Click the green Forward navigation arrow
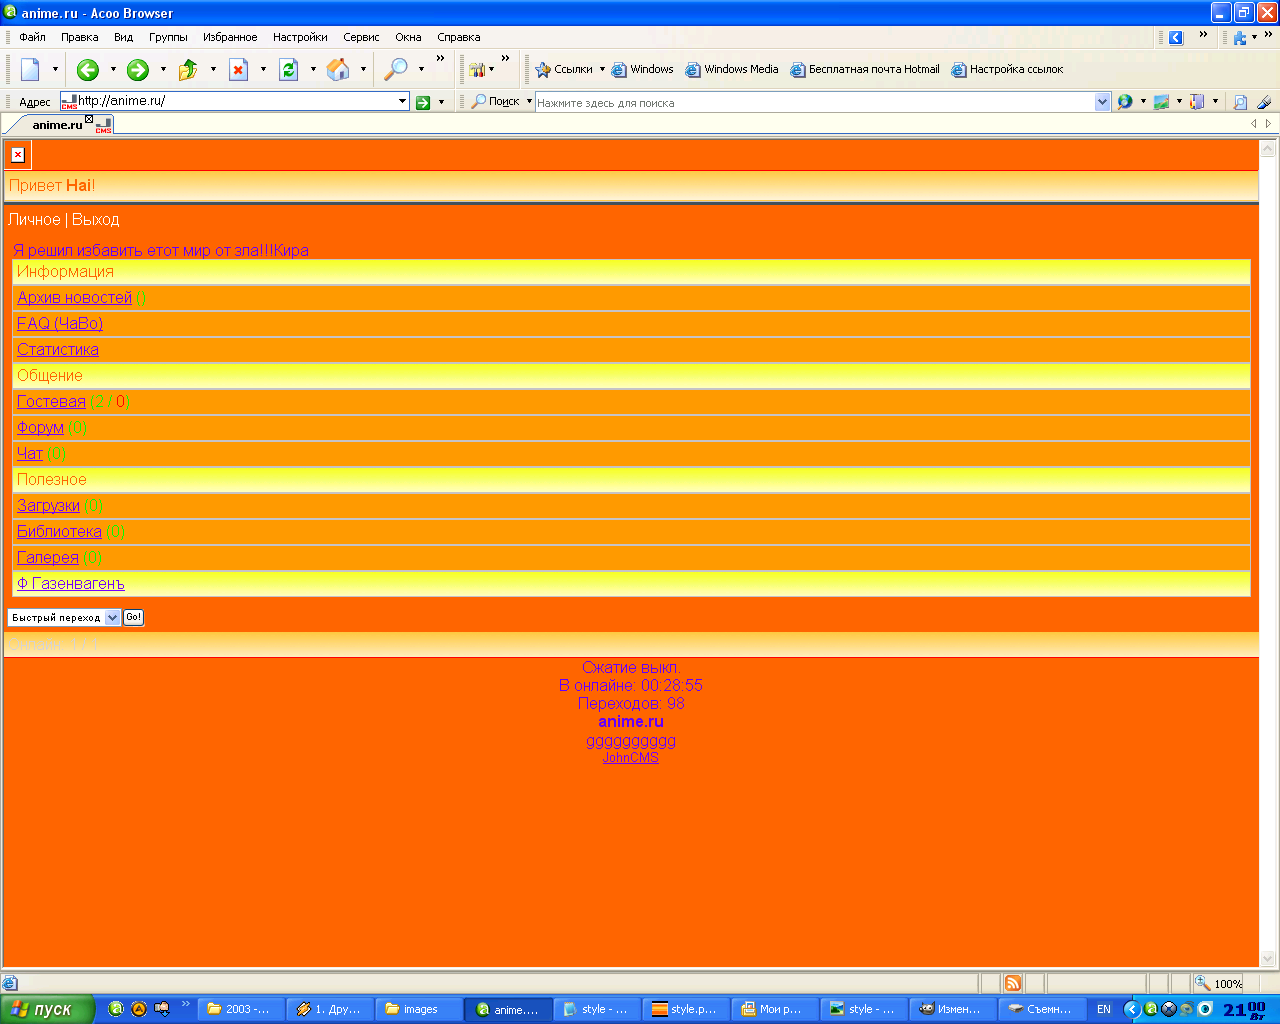The width and height of the screenshot is (1280, 1024). point(138,69)
